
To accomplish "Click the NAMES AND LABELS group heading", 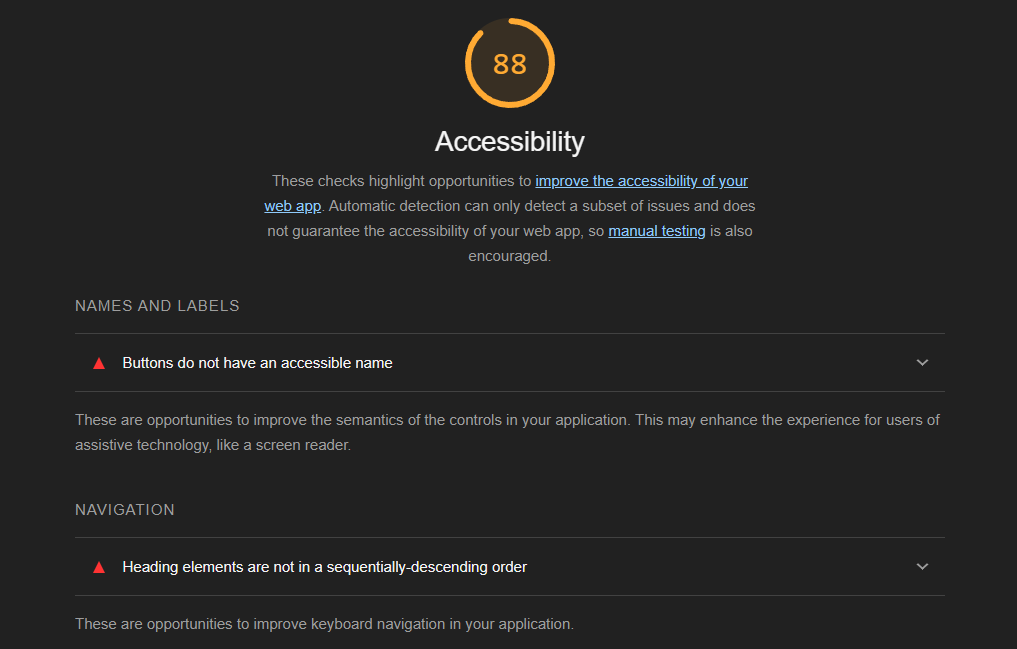I will tap(157, 306).
